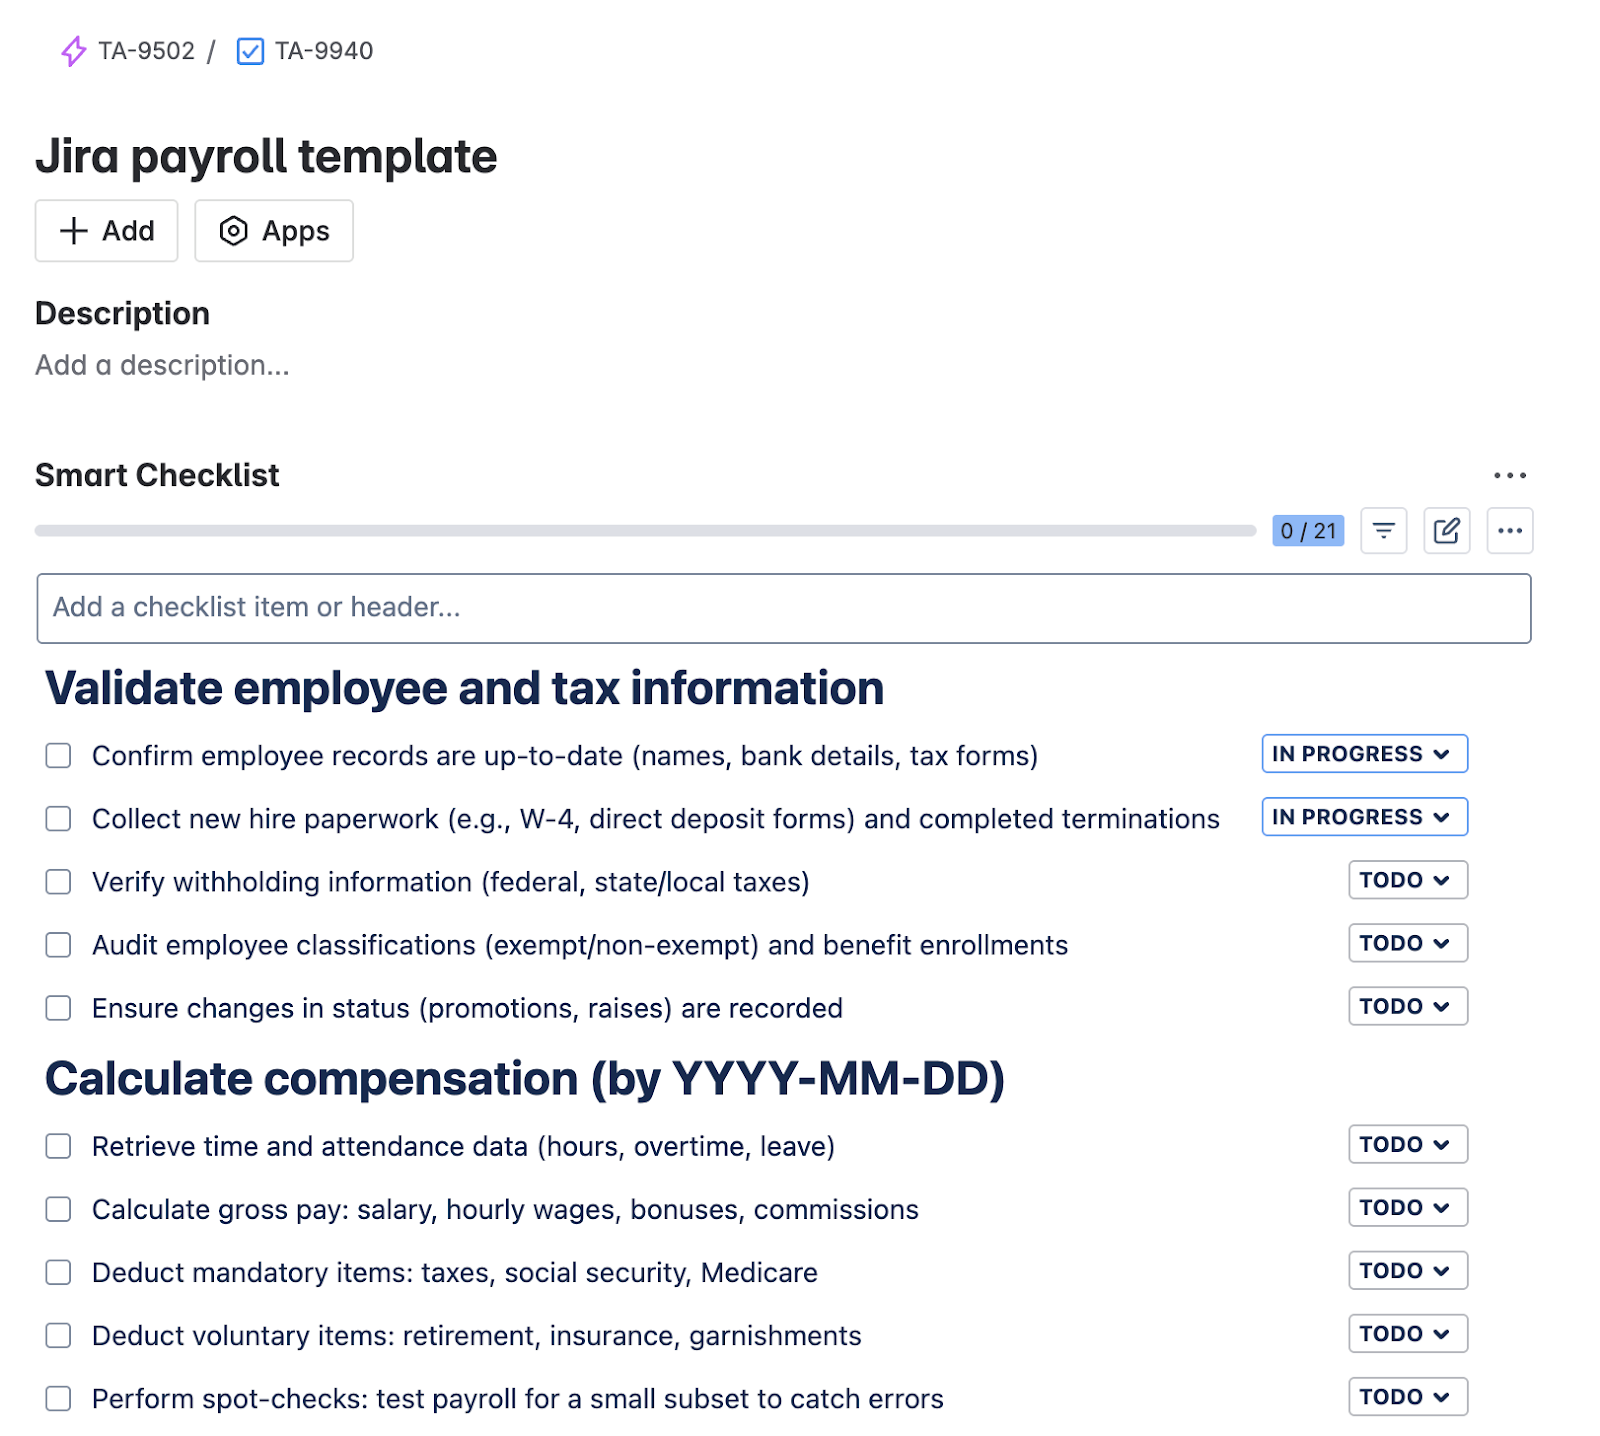Image resolution: width=1600 pixels, height=1436 pixels.
Task: Open IN PROGRESS status dropdown for Collect new hire paperwork
Action: click(1365, 817)
